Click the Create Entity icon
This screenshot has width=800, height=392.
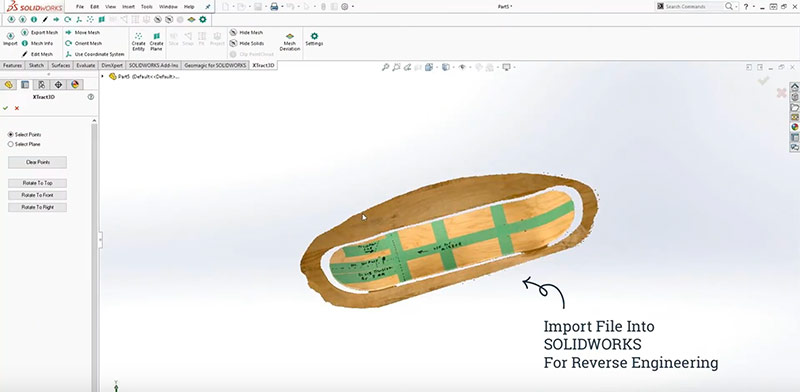(138, 41)
